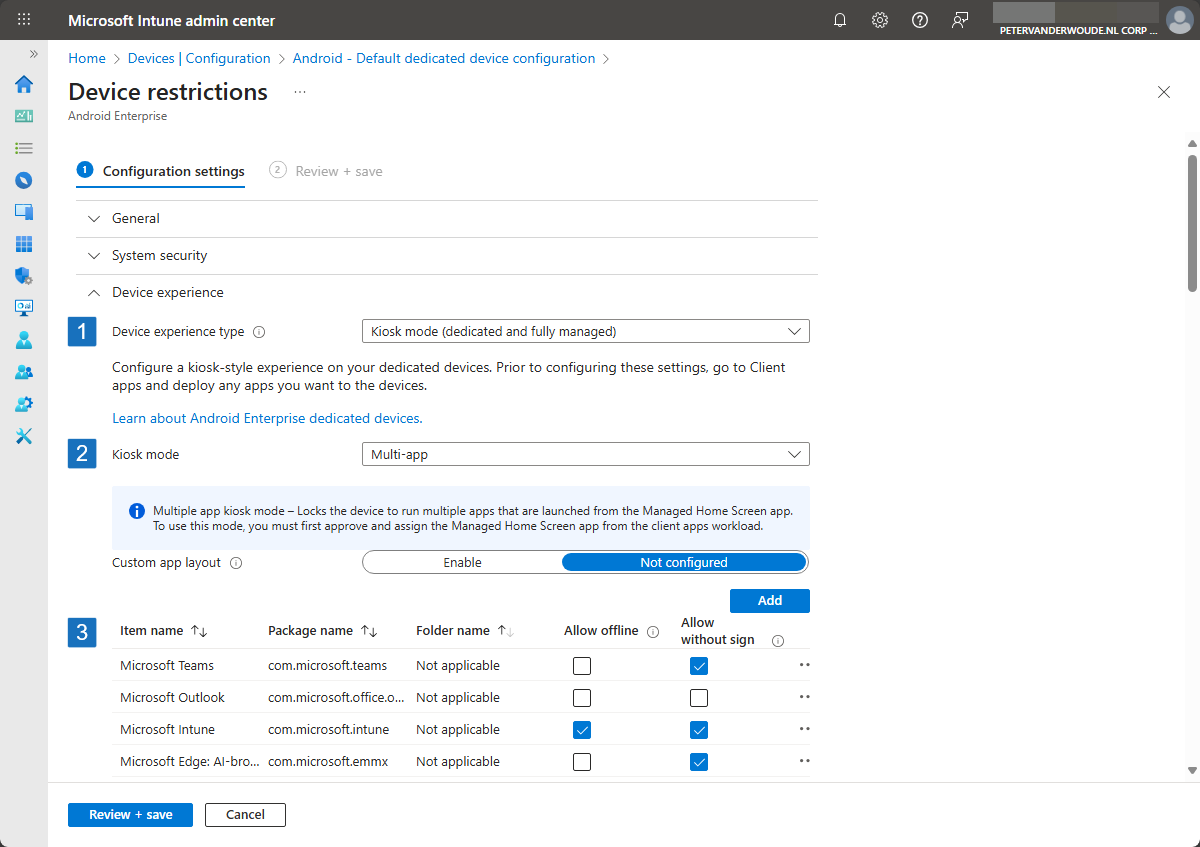
Task: Open Dashboard in the sidebar
Action: click(24, 116)
